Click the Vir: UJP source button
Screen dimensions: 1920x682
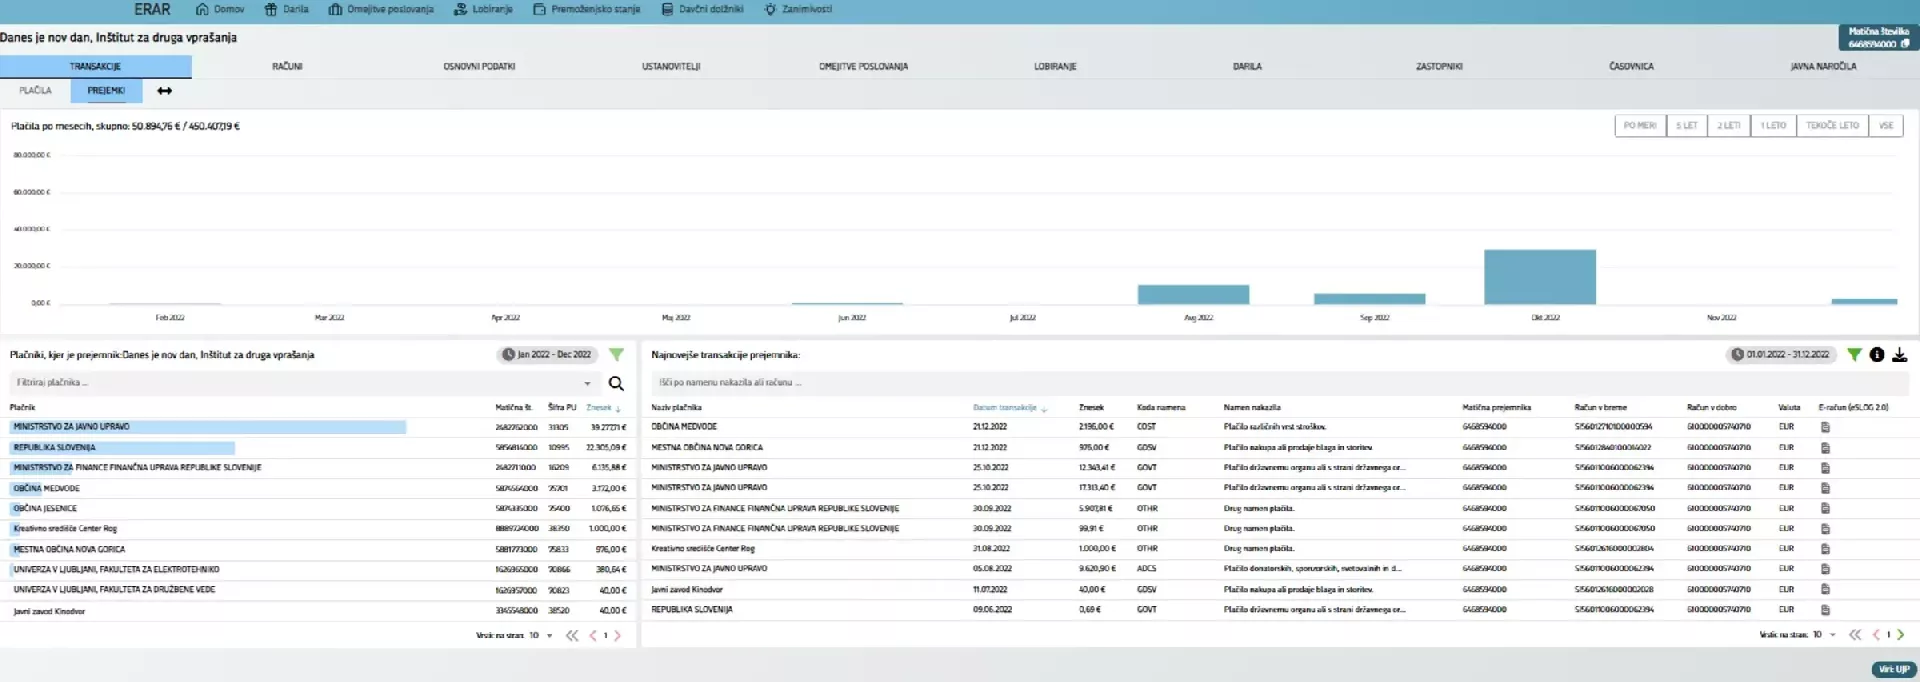1893,669
